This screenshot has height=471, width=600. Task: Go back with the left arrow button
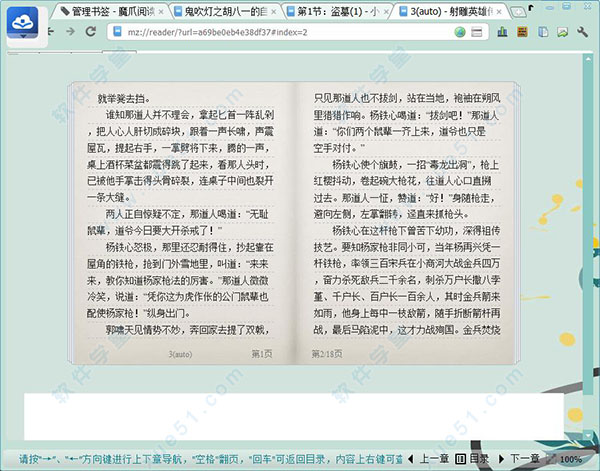pyautogui.click(x=50, y=32)
